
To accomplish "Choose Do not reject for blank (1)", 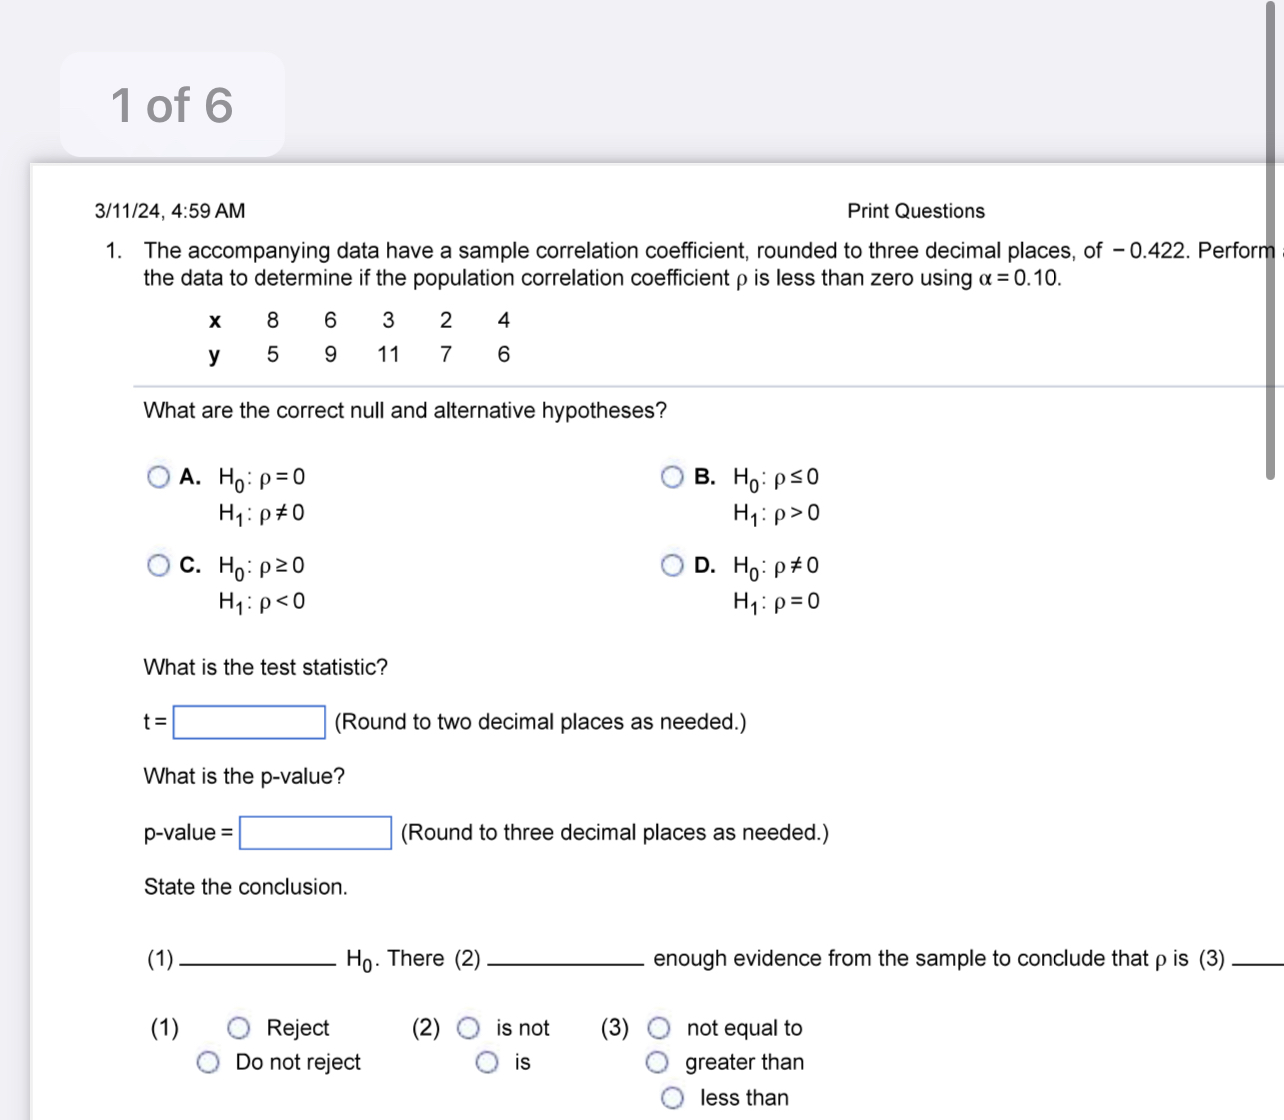I will [x=209, y=1062].
